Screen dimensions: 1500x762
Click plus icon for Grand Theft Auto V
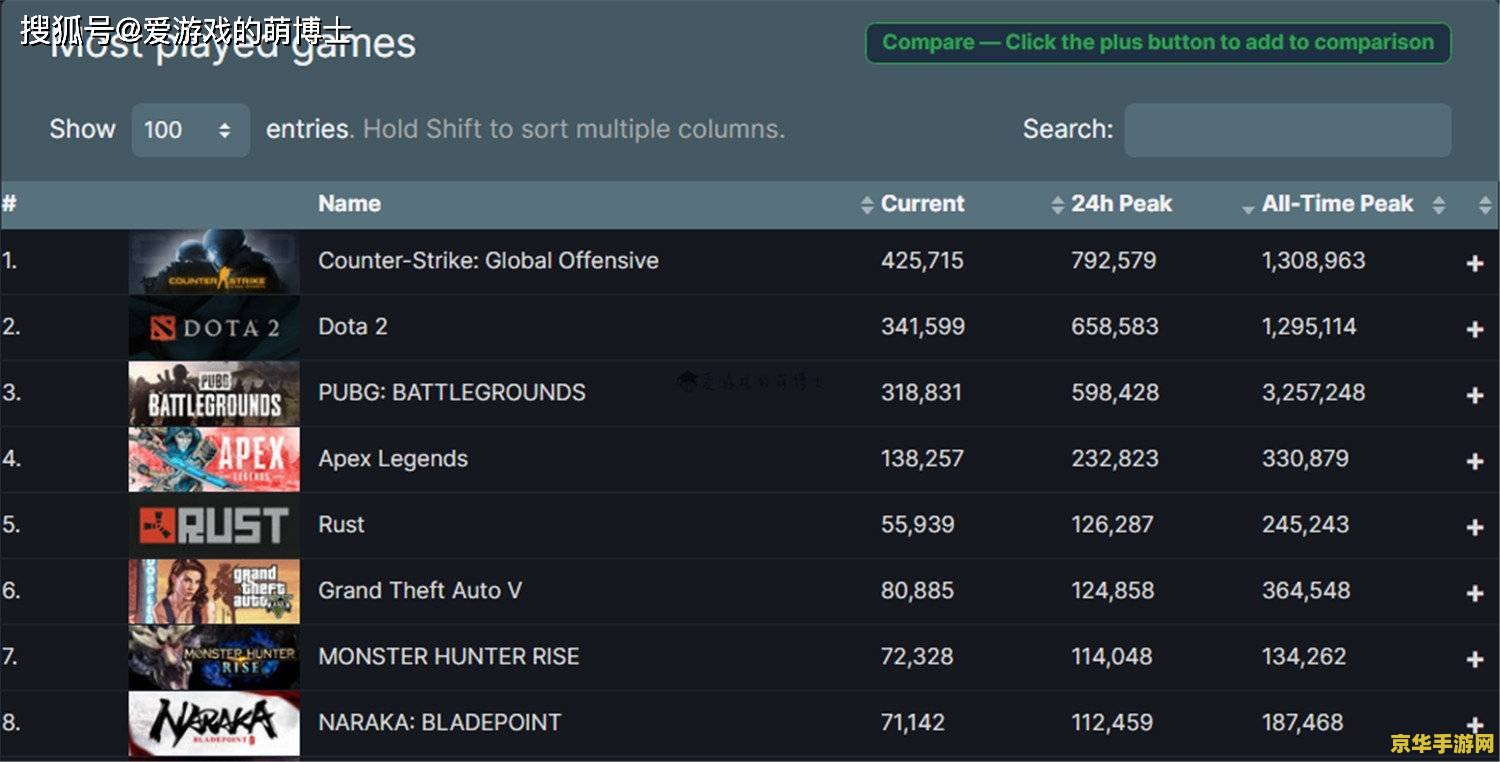[x=1474, y=594]
